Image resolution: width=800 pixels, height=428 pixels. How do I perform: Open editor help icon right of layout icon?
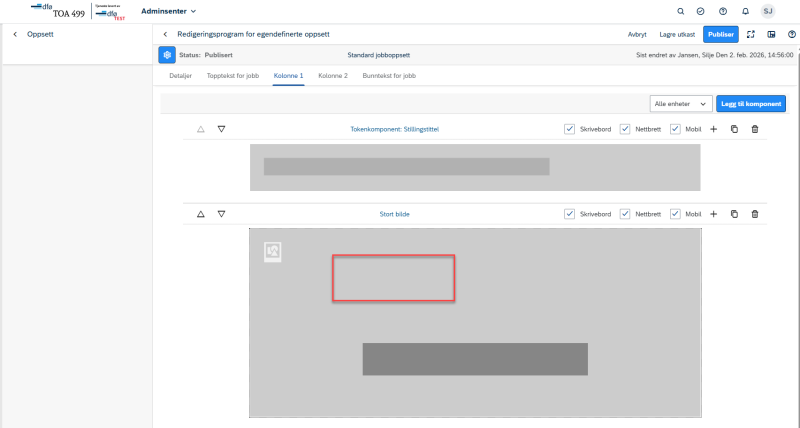(792, 34)
